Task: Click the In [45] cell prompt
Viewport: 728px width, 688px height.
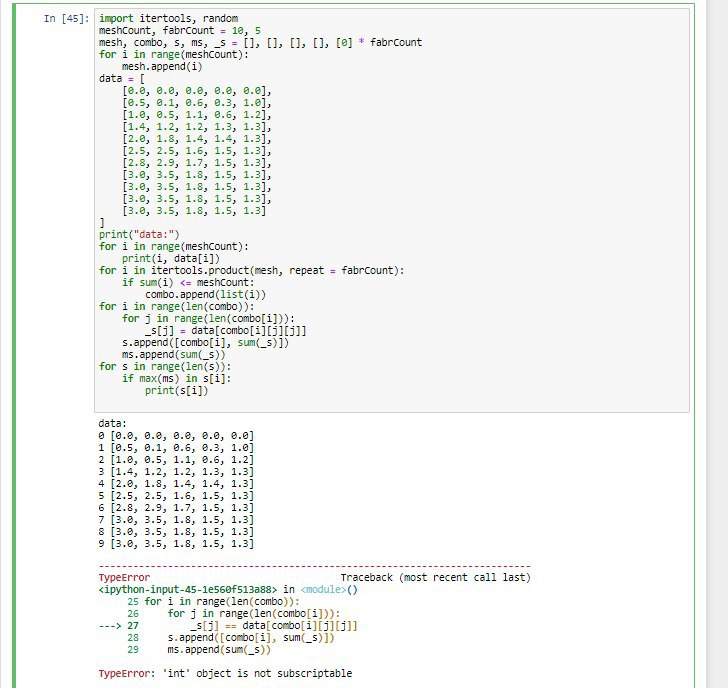Action: tap(67, 19)
